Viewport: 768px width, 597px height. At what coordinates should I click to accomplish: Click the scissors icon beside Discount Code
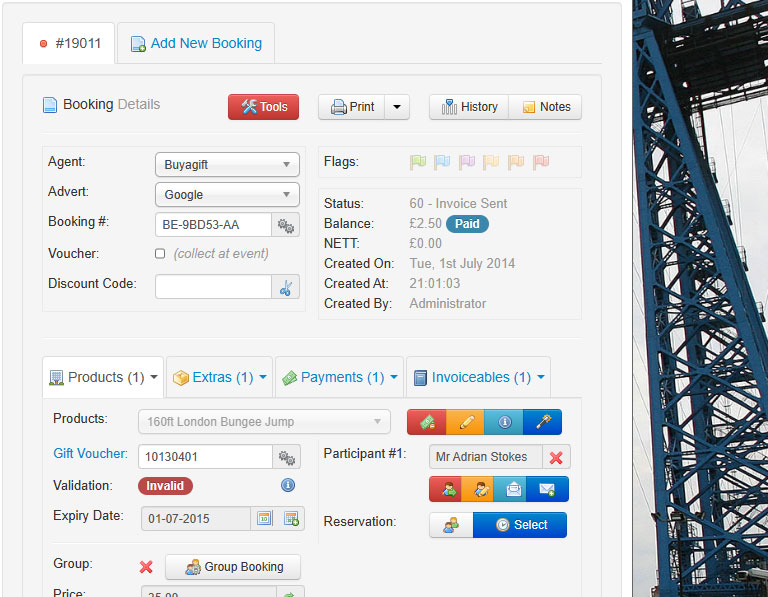click(x=286, y=287)
